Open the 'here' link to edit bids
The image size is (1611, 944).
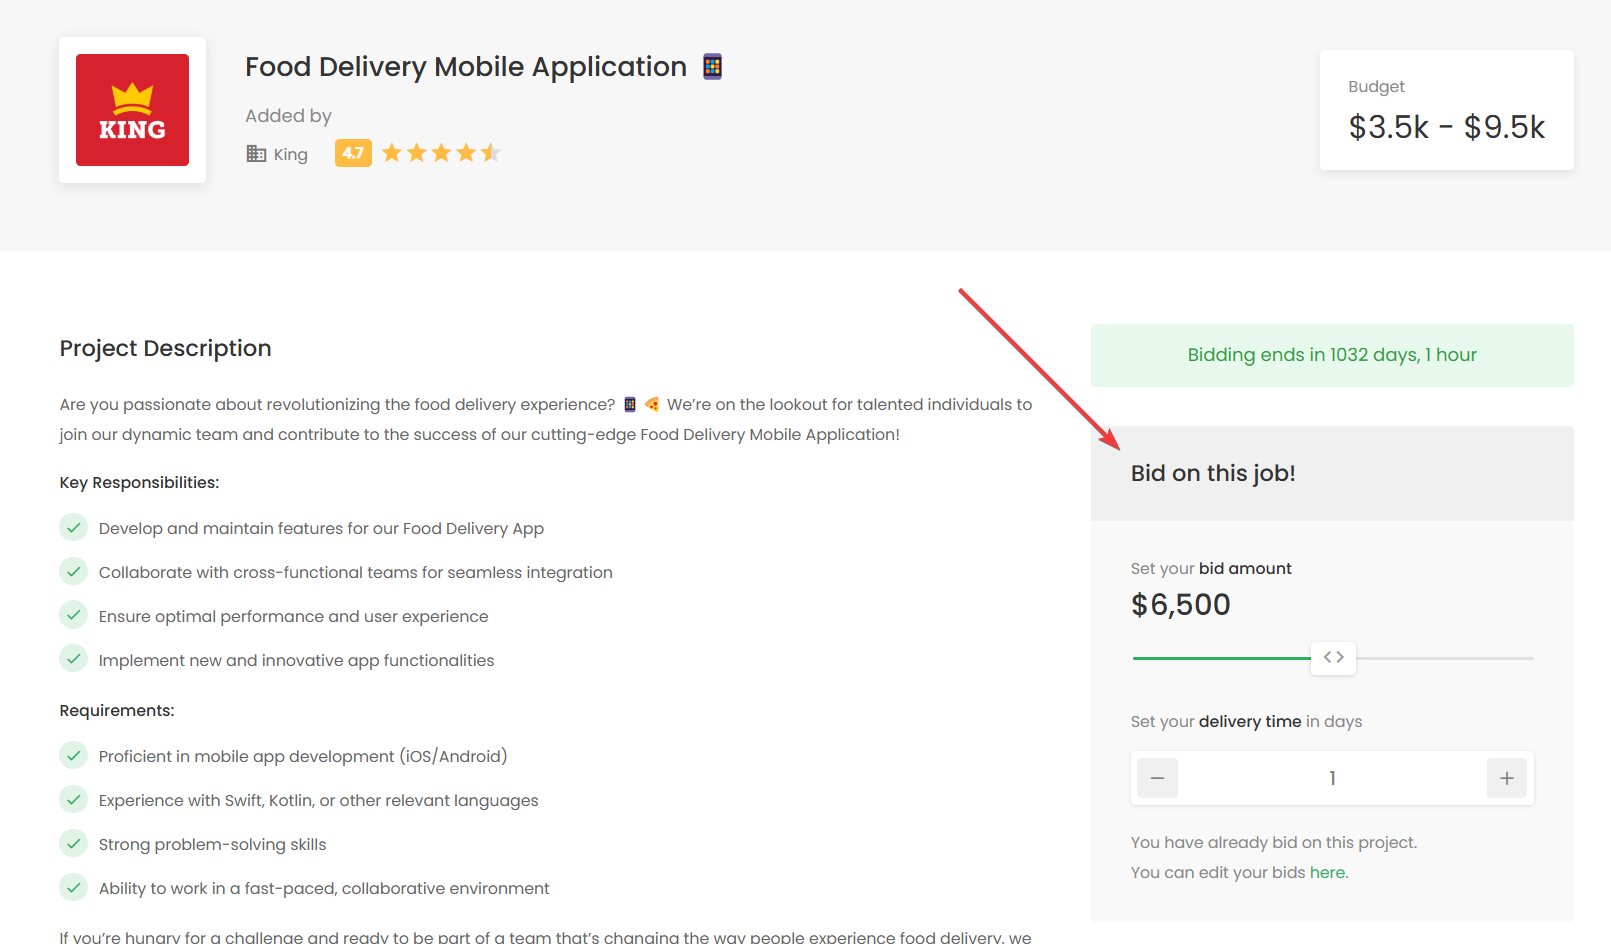tap(1327, 872)
